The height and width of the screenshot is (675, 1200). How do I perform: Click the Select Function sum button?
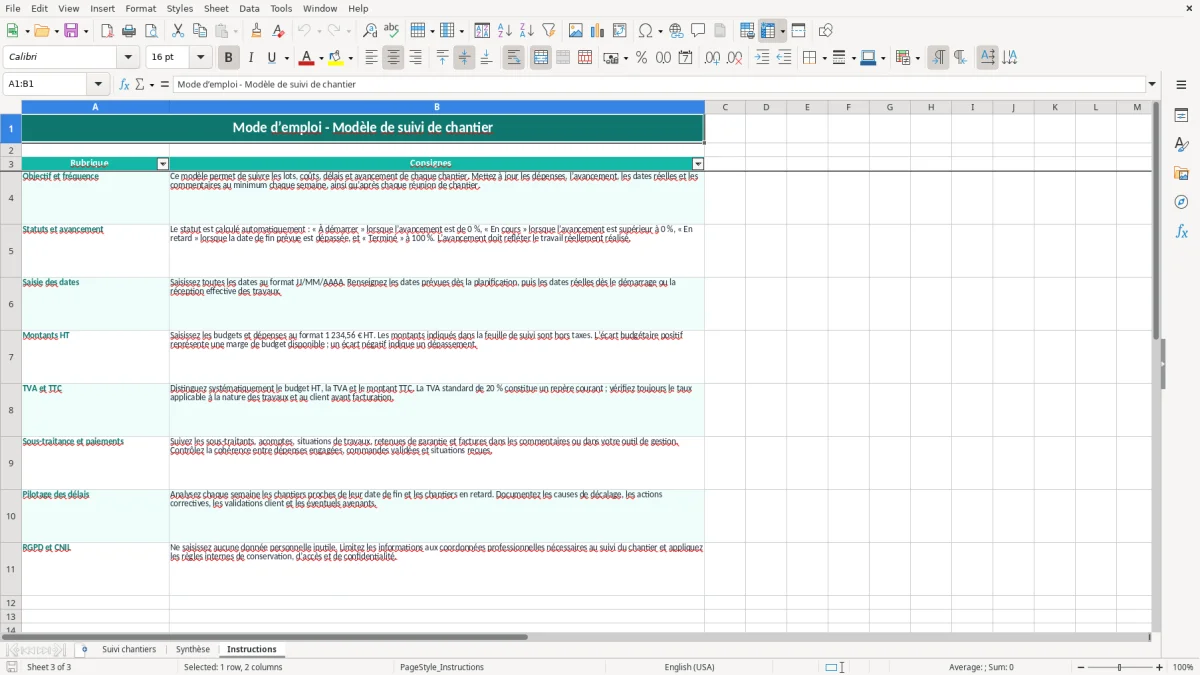(x=140, y=84)
